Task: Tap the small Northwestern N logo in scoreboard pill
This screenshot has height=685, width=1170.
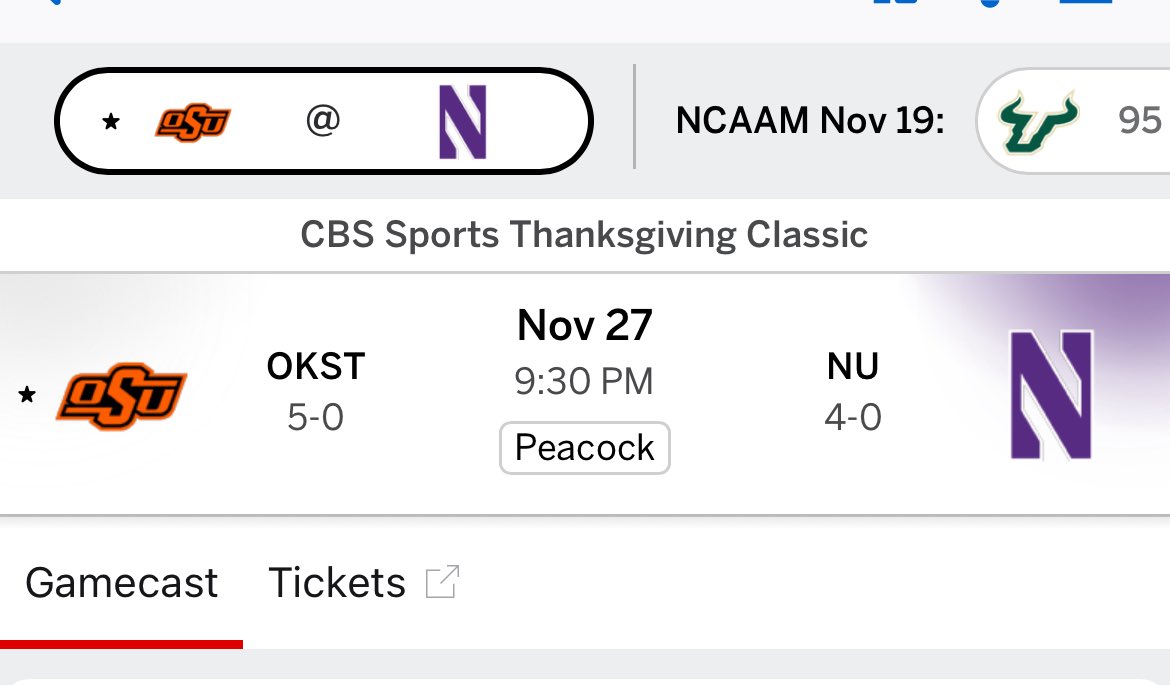Action: pyautogui.click(x=463, y=122)
